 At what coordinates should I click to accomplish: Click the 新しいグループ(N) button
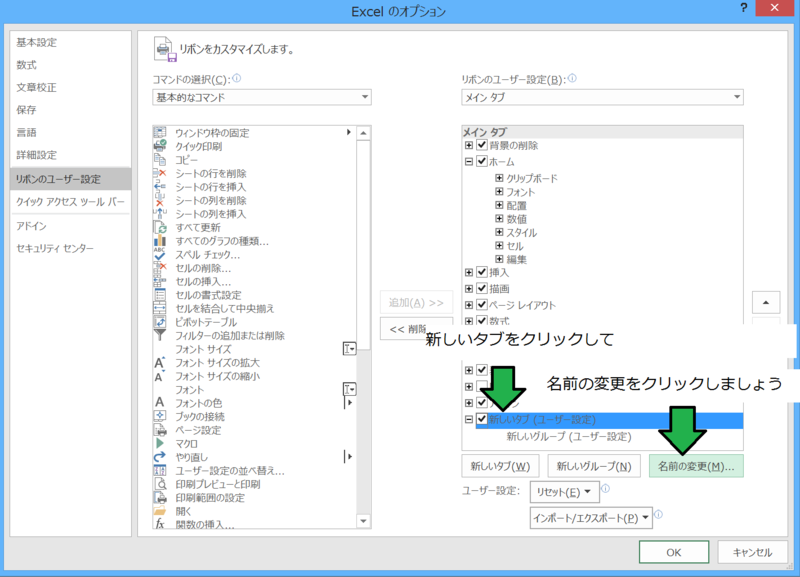click(594, 466)
